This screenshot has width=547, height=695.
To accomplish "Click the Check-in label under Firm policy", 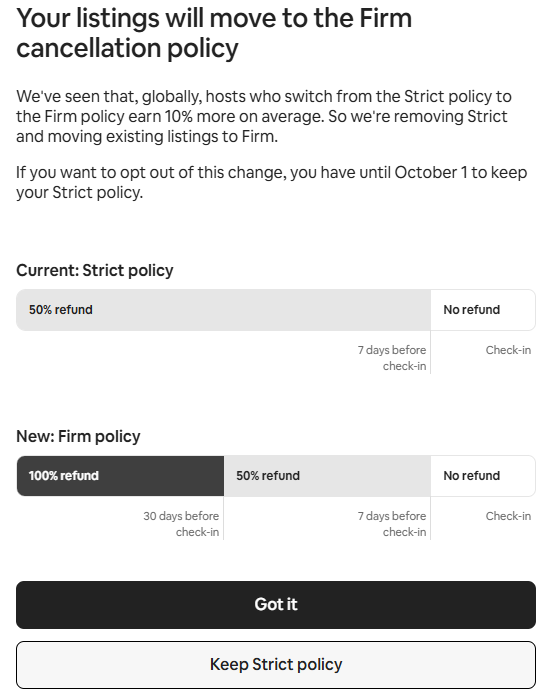I will pyautogui.click(x=508, y=516).
